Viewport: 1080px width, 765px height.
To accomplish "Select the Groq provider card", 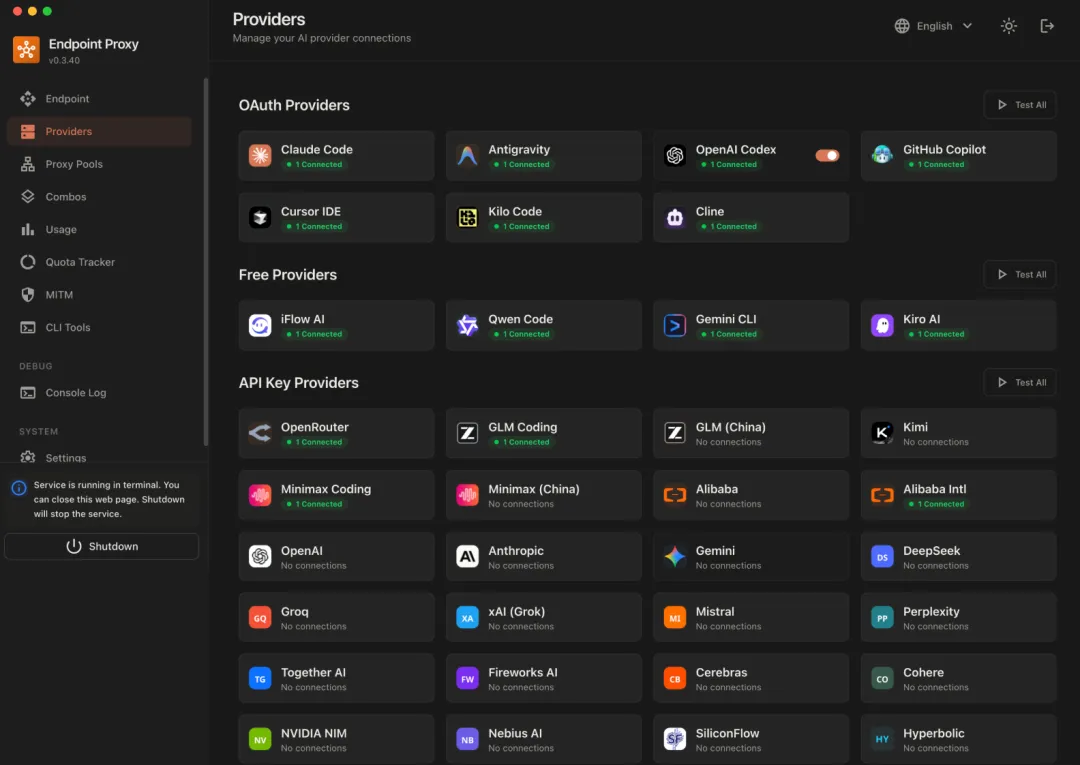I will click(x=336, y=618).
